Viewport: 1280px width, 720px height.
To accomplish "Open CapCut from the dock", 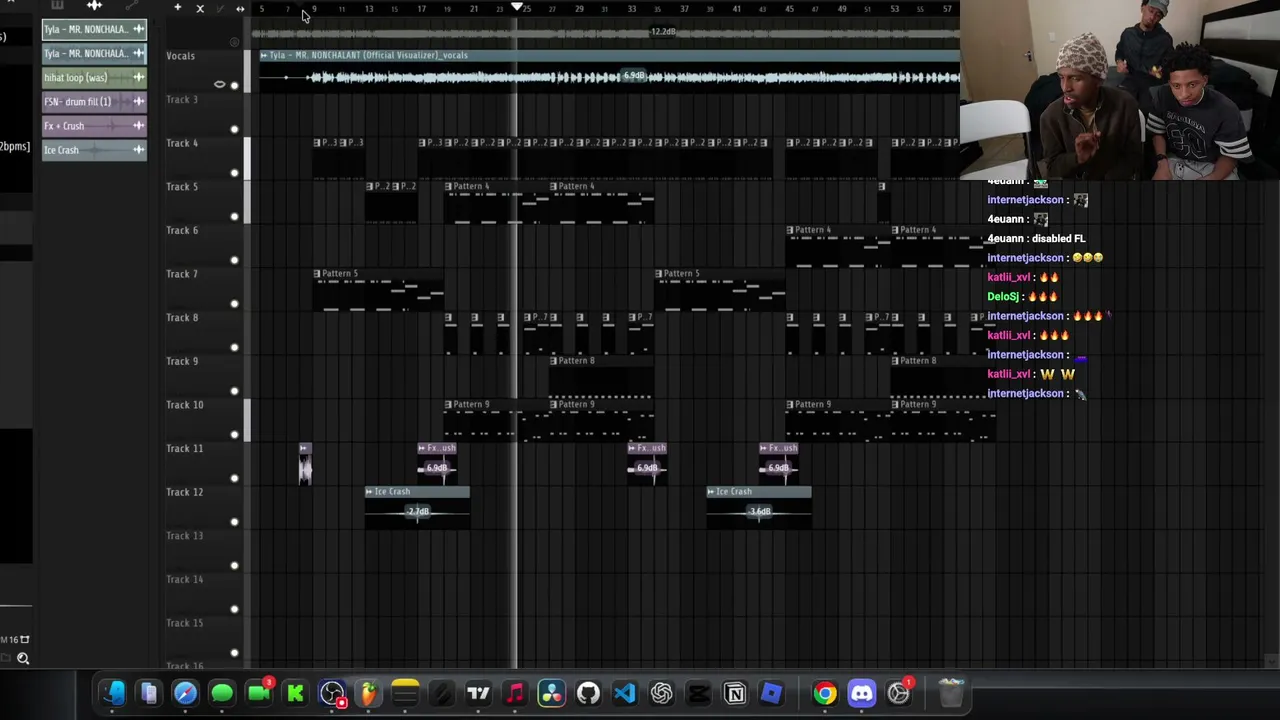I will click(x=698, y=693).
